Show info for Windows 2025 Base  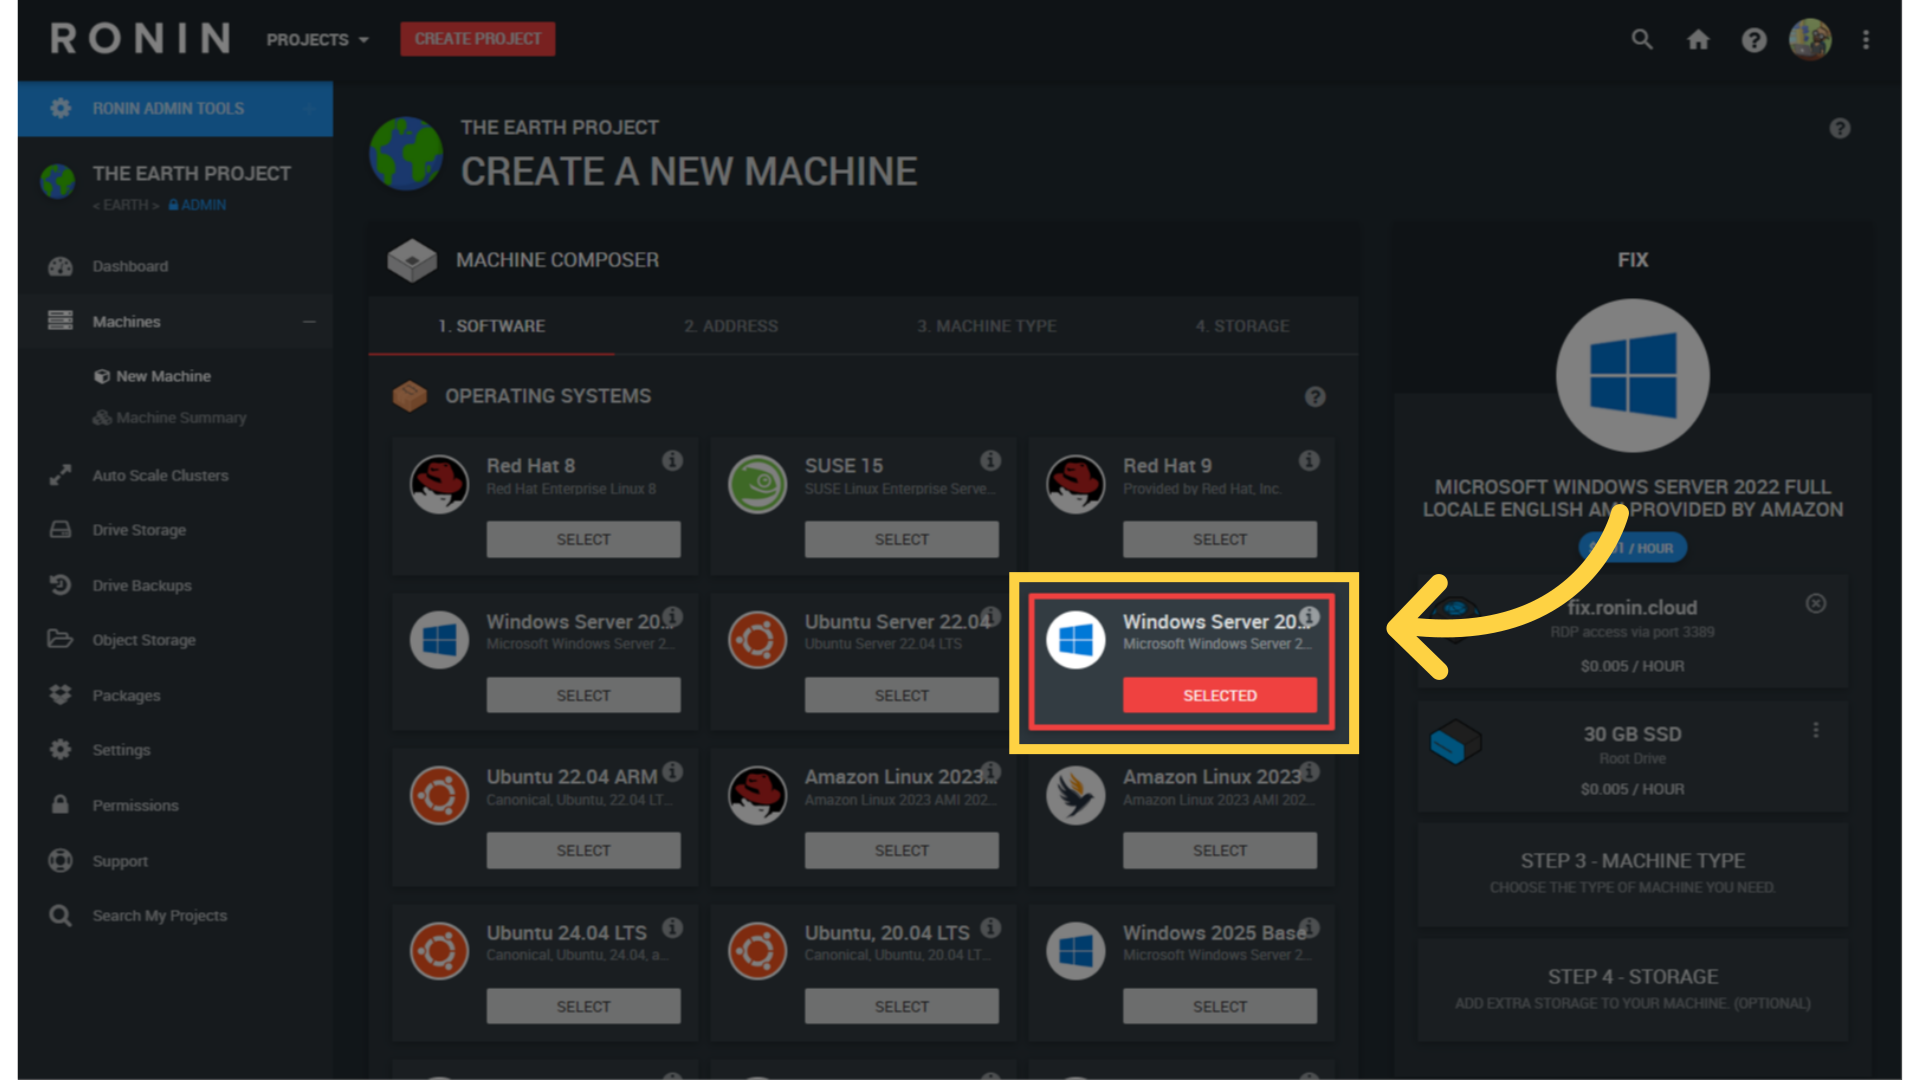tap(1308, 927)
